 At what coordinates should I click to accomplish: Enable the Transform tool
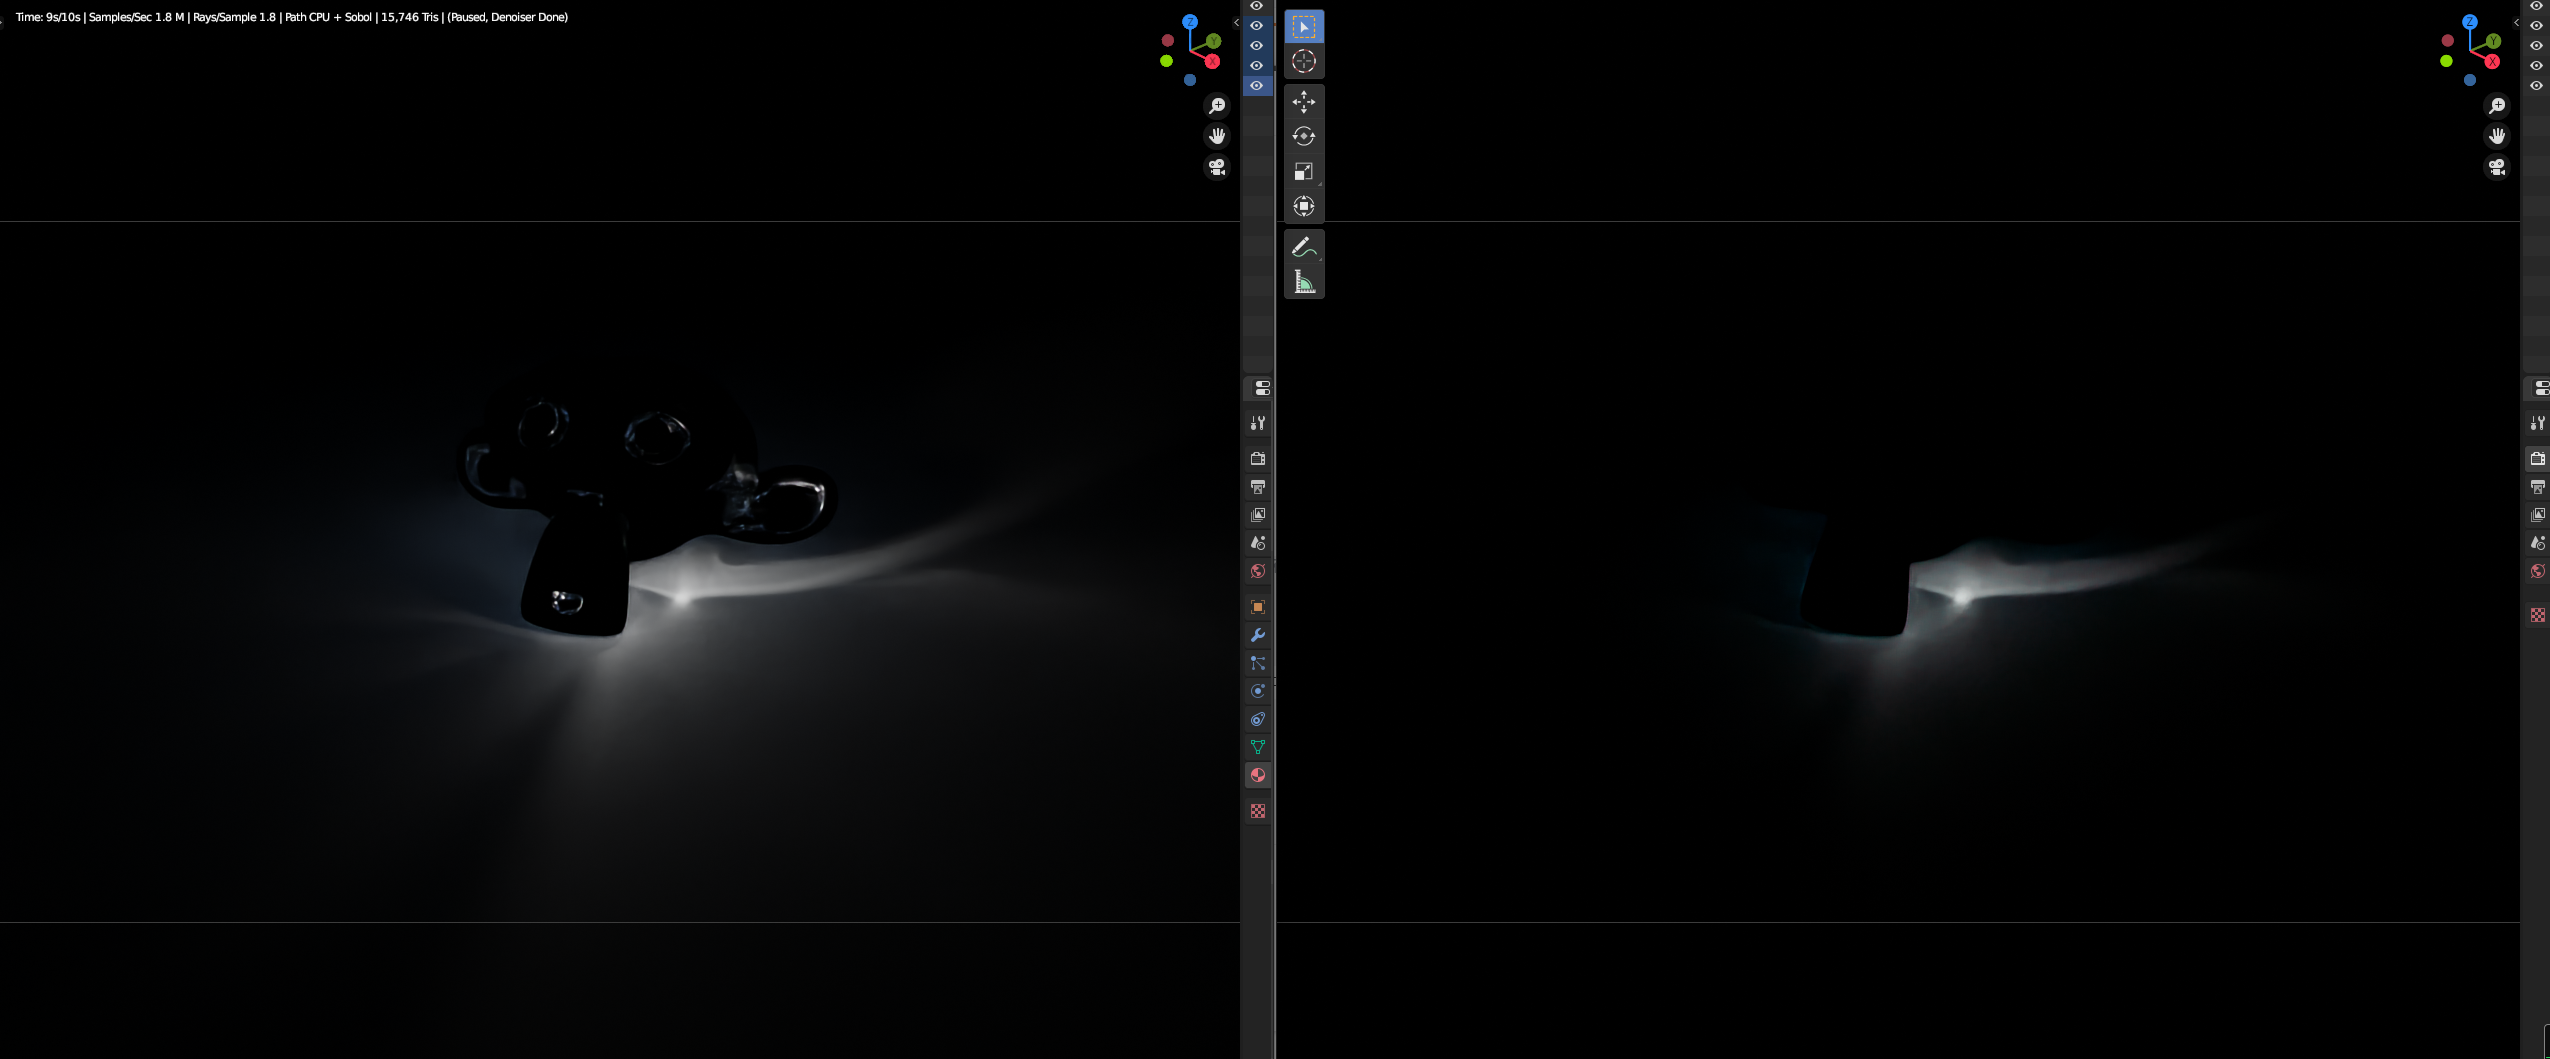click(1303, 206)
